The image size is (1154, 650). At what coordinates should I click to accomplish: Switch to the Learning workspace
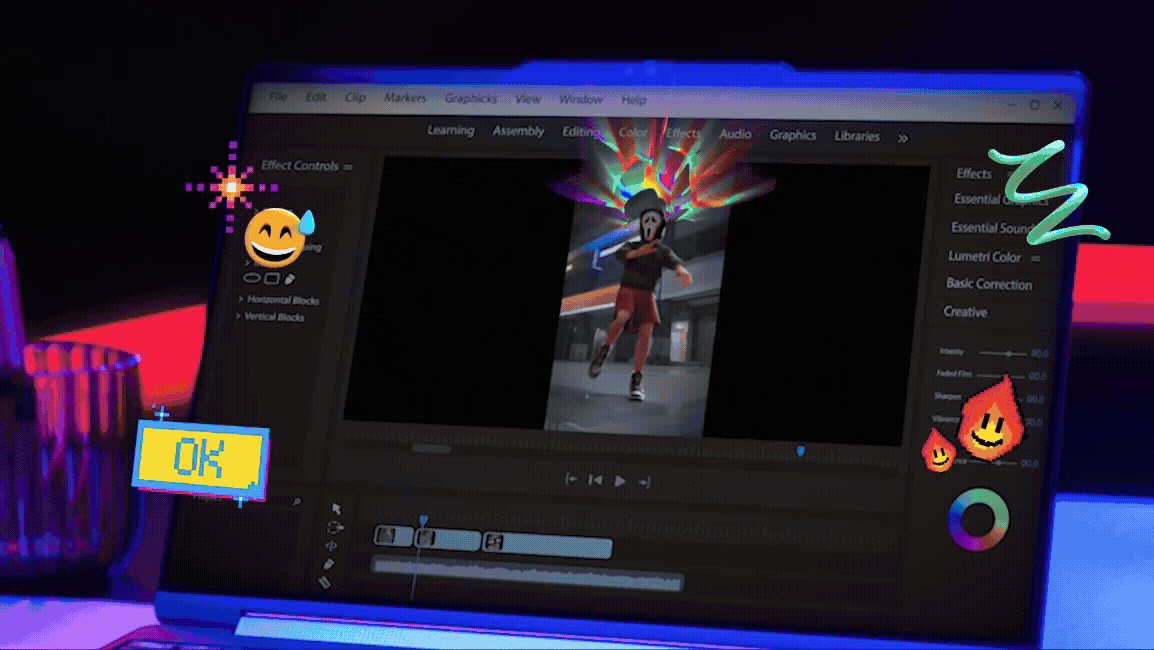point(450,130)
